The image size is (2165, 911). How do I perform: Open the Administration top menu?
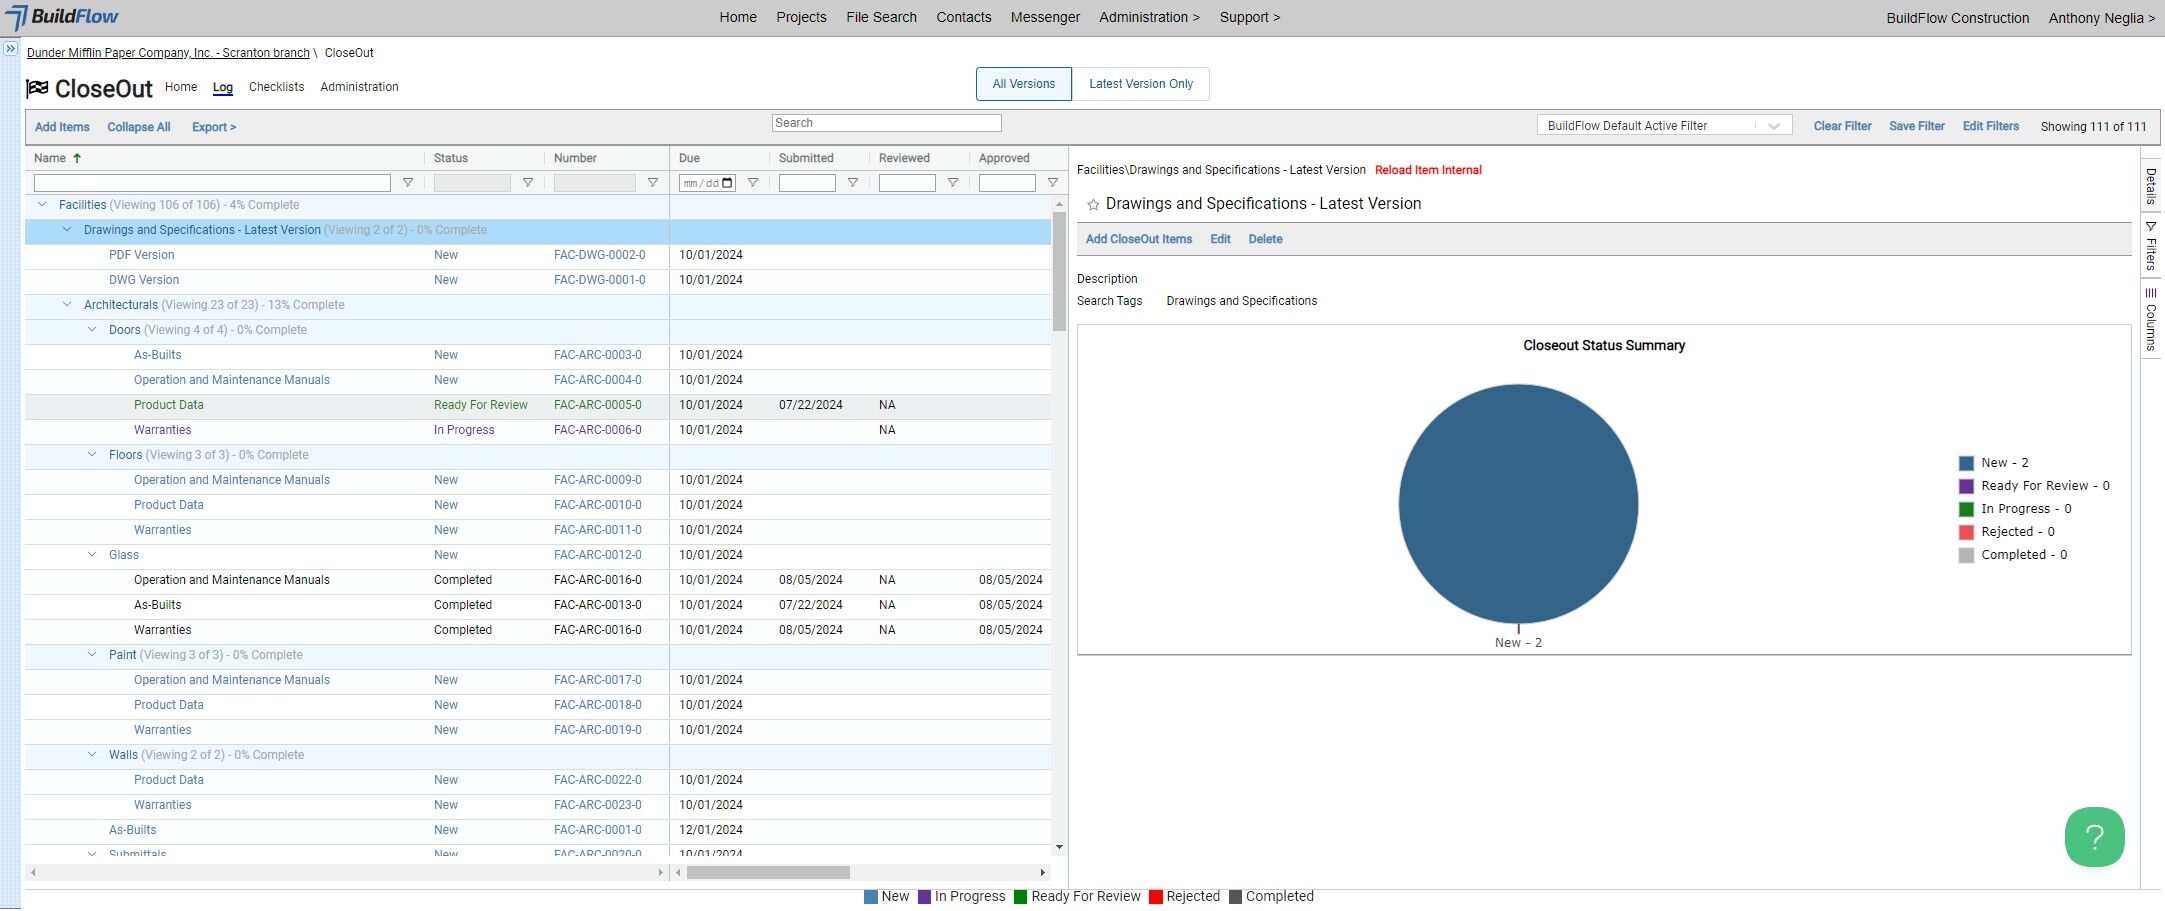coord(1149,17)
